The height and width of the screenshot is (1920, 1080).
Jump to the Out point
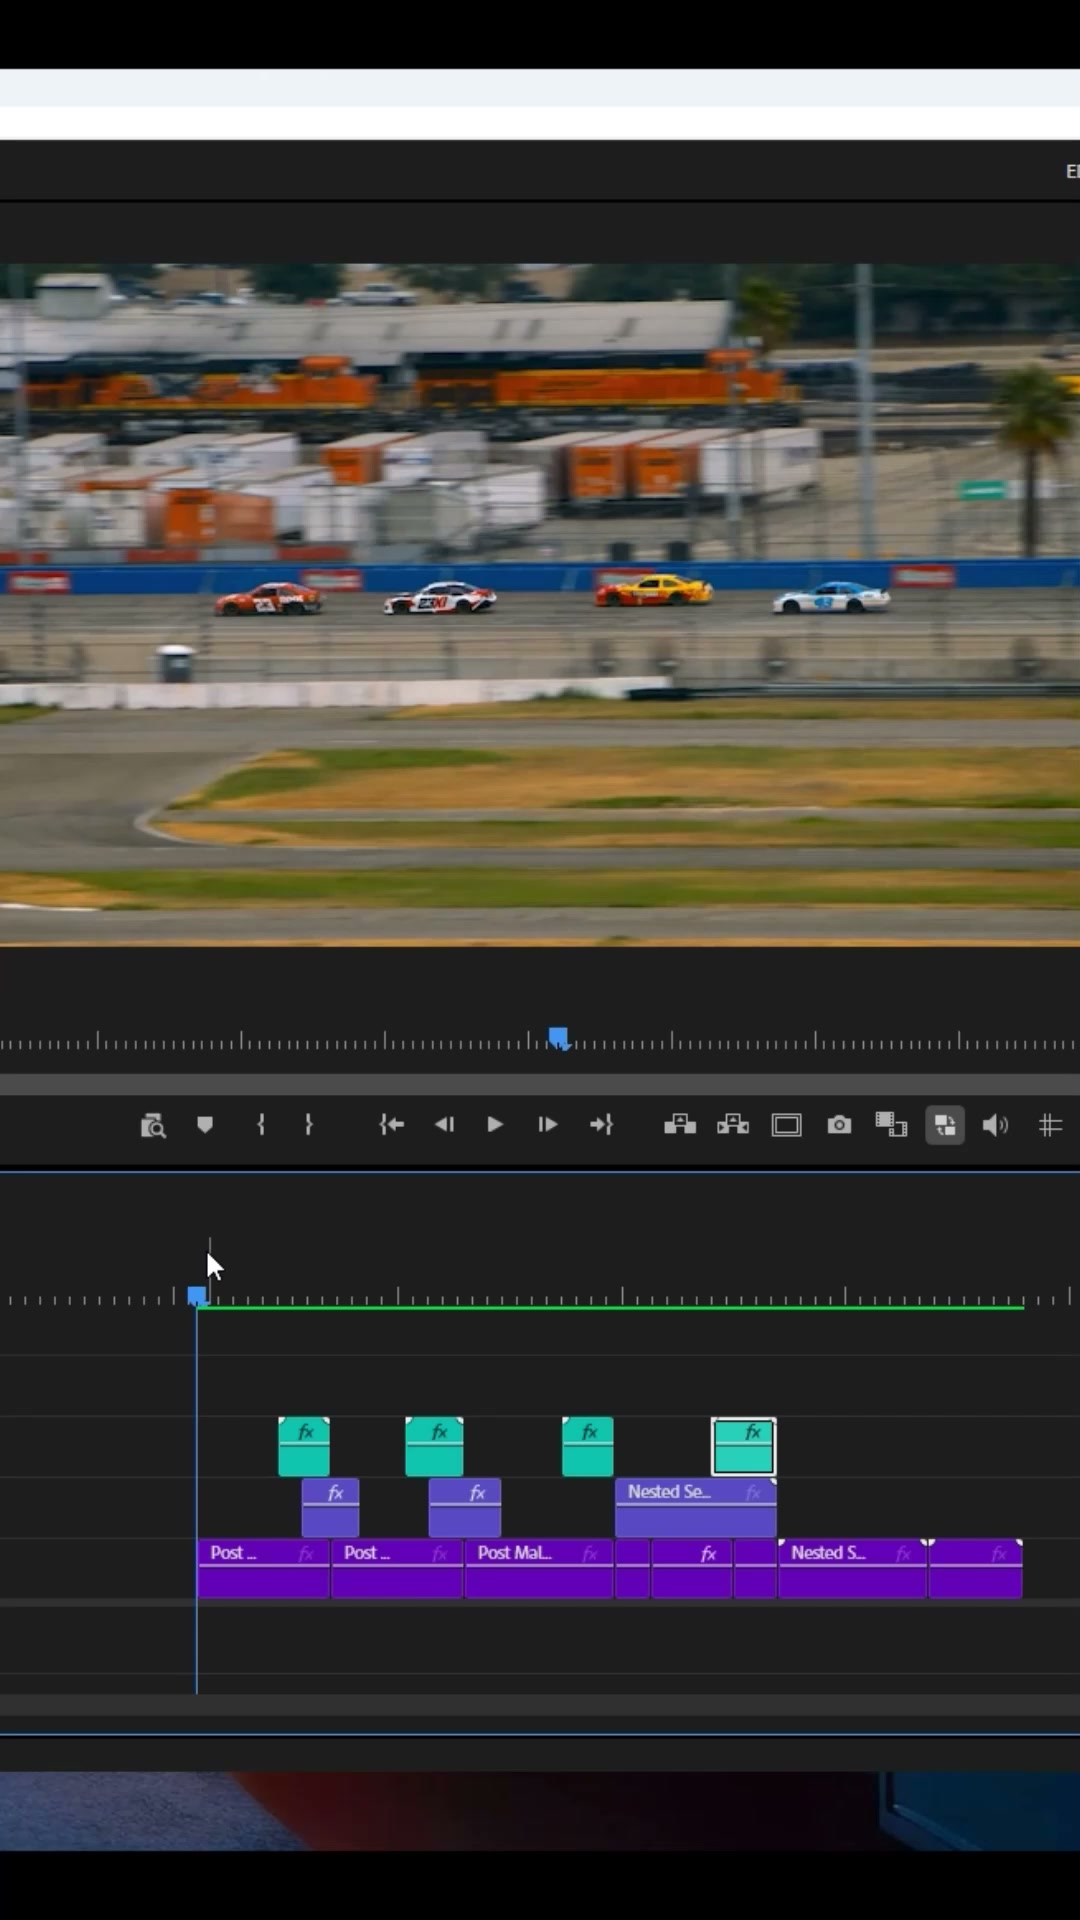click(x=601, y=1125)
